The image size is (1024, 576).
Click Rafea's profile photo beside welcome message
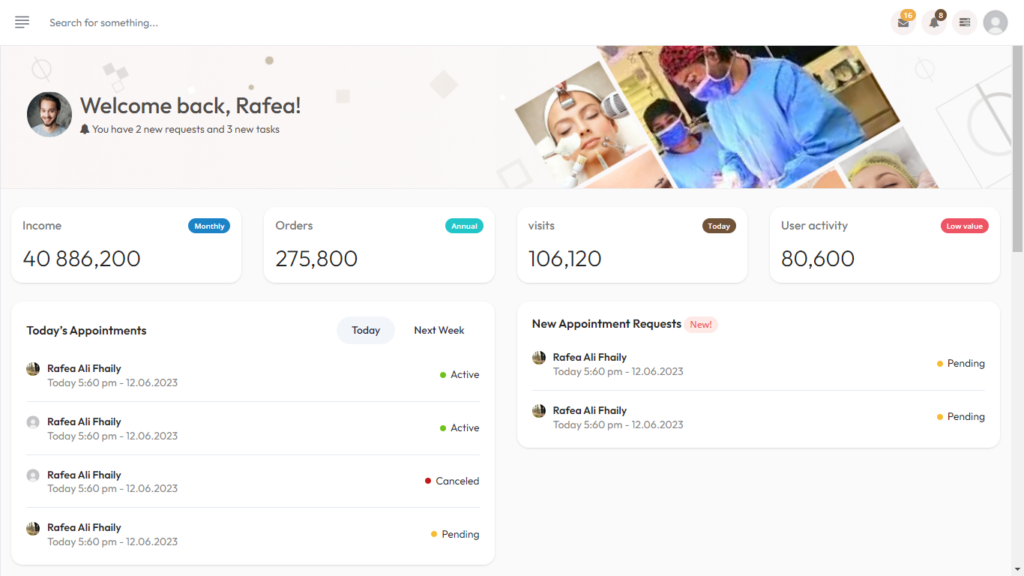coord(49,114)
